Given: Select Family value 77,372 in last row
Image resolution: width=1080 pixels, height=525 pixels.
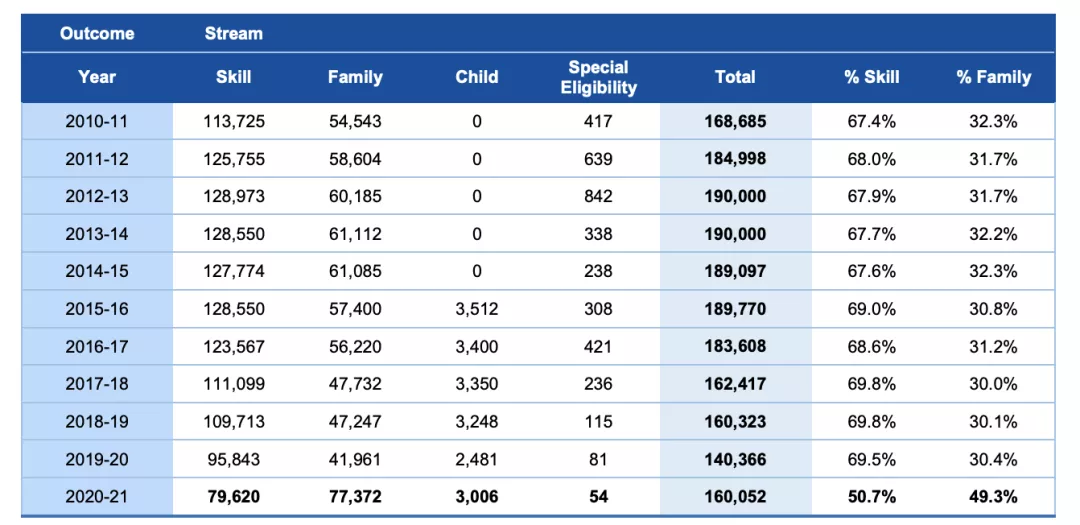Looking at the screenshot, I should tap(355, 497).
